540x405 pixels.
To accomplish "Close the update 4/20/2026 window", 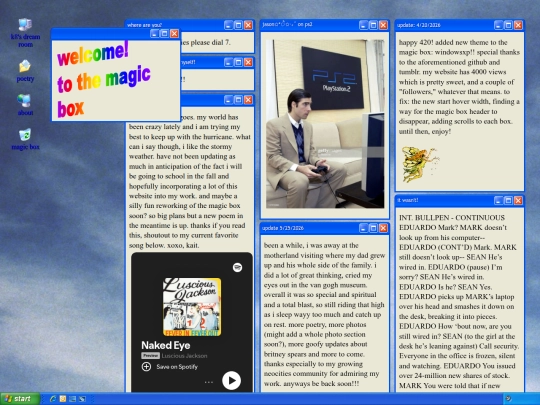I will pos(518,25).
